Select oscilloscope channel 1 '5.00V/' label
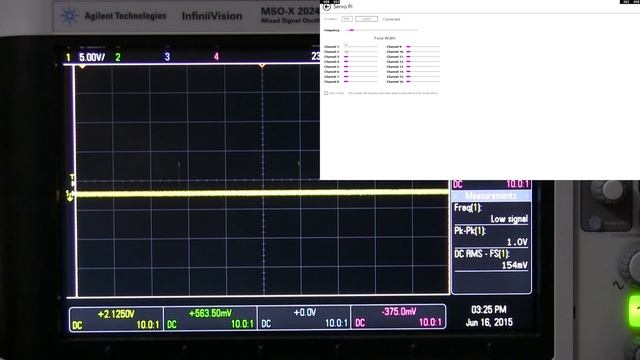640x360 pixels. click(x=92, y=57)
